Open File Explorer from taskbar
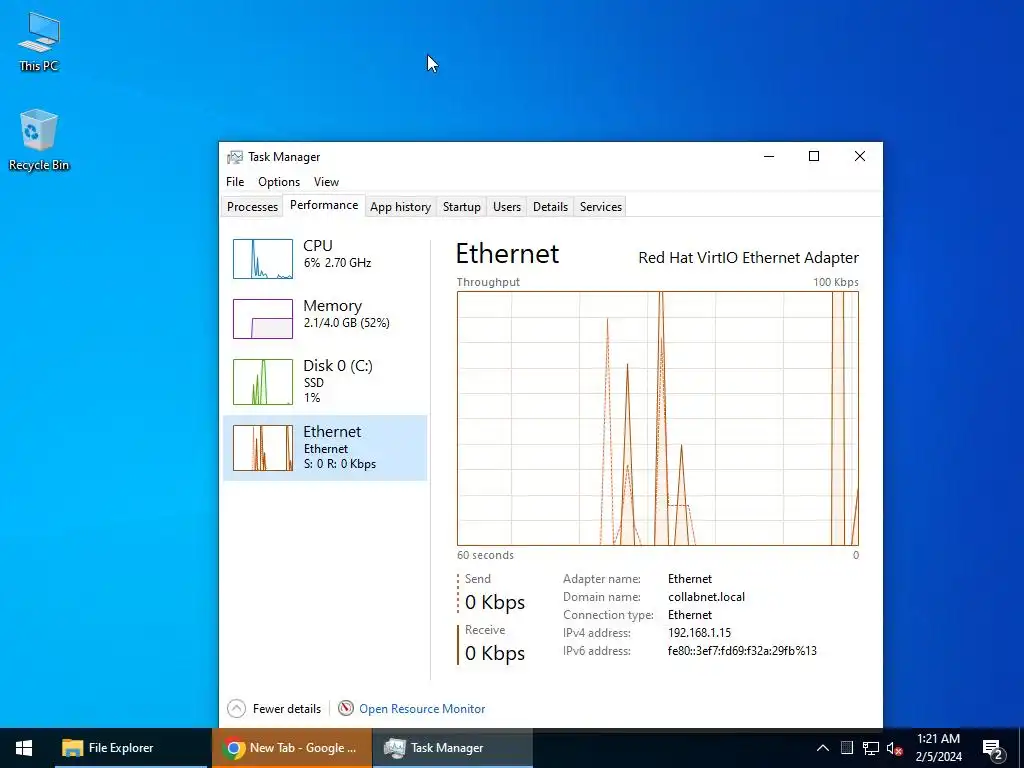1024x768 pixels. point(131,748)
